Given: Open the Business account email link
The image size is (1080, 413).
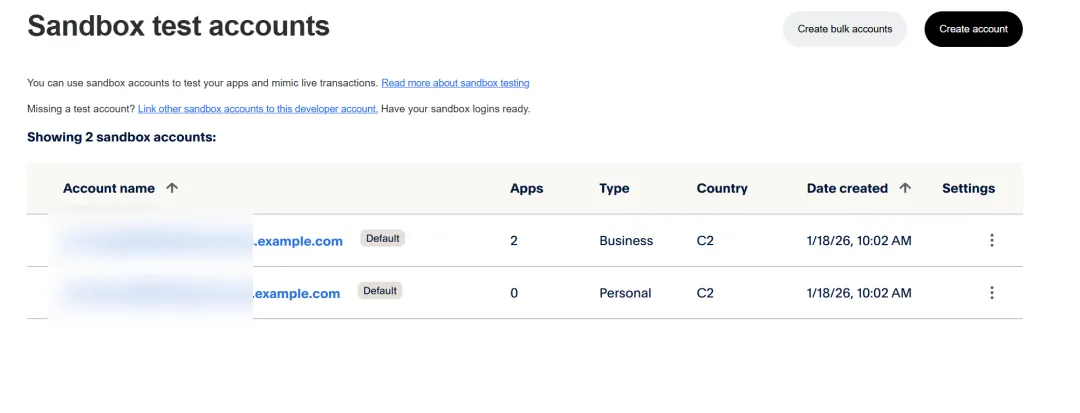Looking at the screenshot, I should click(x=298, y=241).
